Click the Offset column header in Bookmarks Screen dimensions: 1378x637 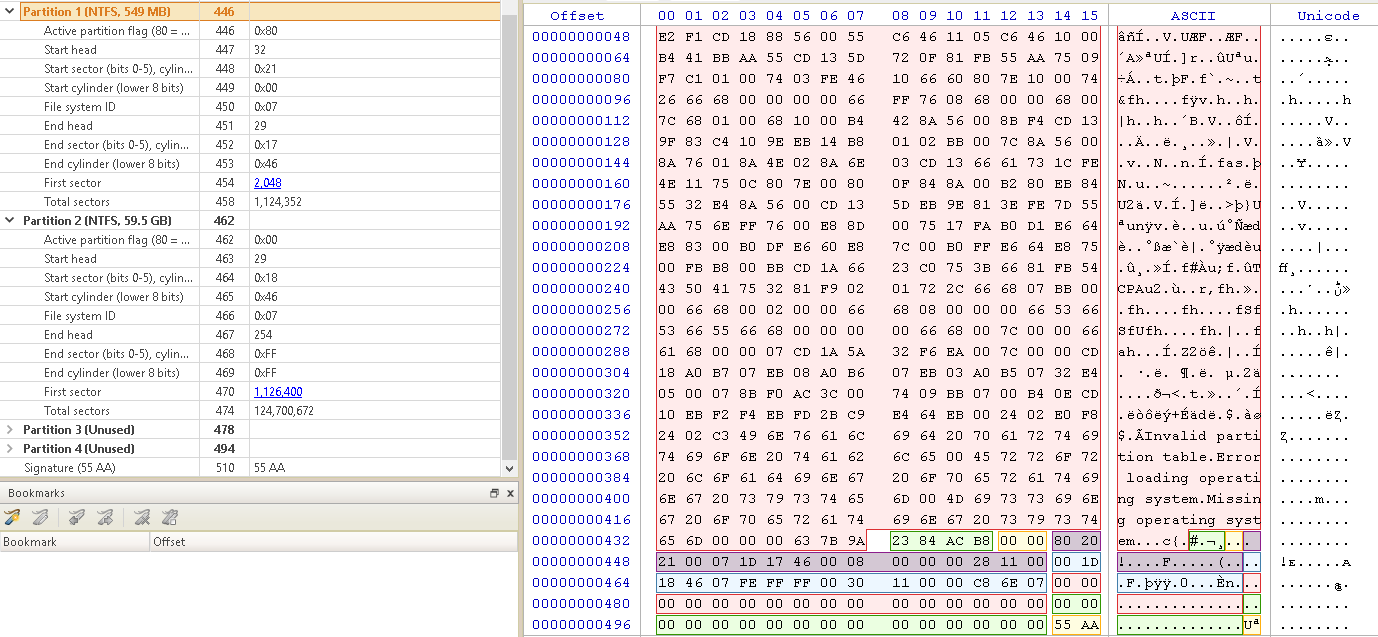pyautogui.click(x=330, y=542)
